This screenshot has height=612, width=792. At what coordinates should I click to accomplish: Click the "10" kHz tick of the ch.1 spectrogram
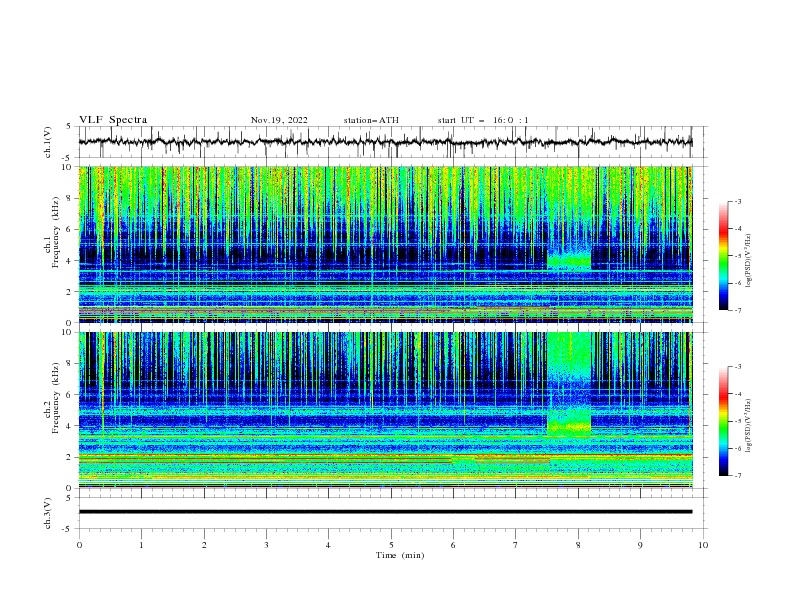click(x=68, y=167)
